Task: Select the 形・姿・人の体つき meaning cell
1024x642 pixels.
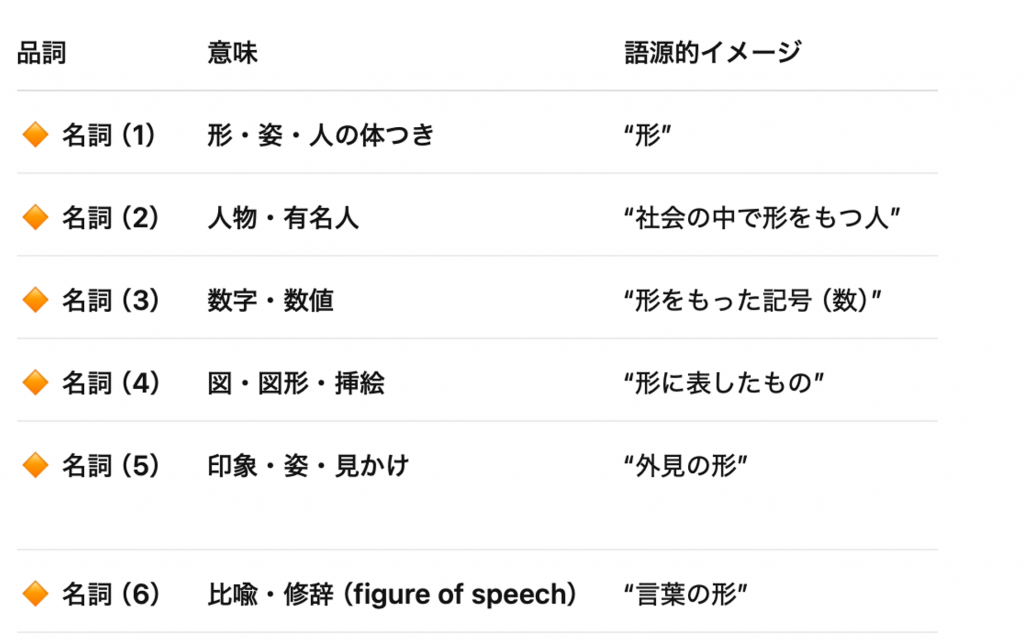Action: tap(321, 135)
